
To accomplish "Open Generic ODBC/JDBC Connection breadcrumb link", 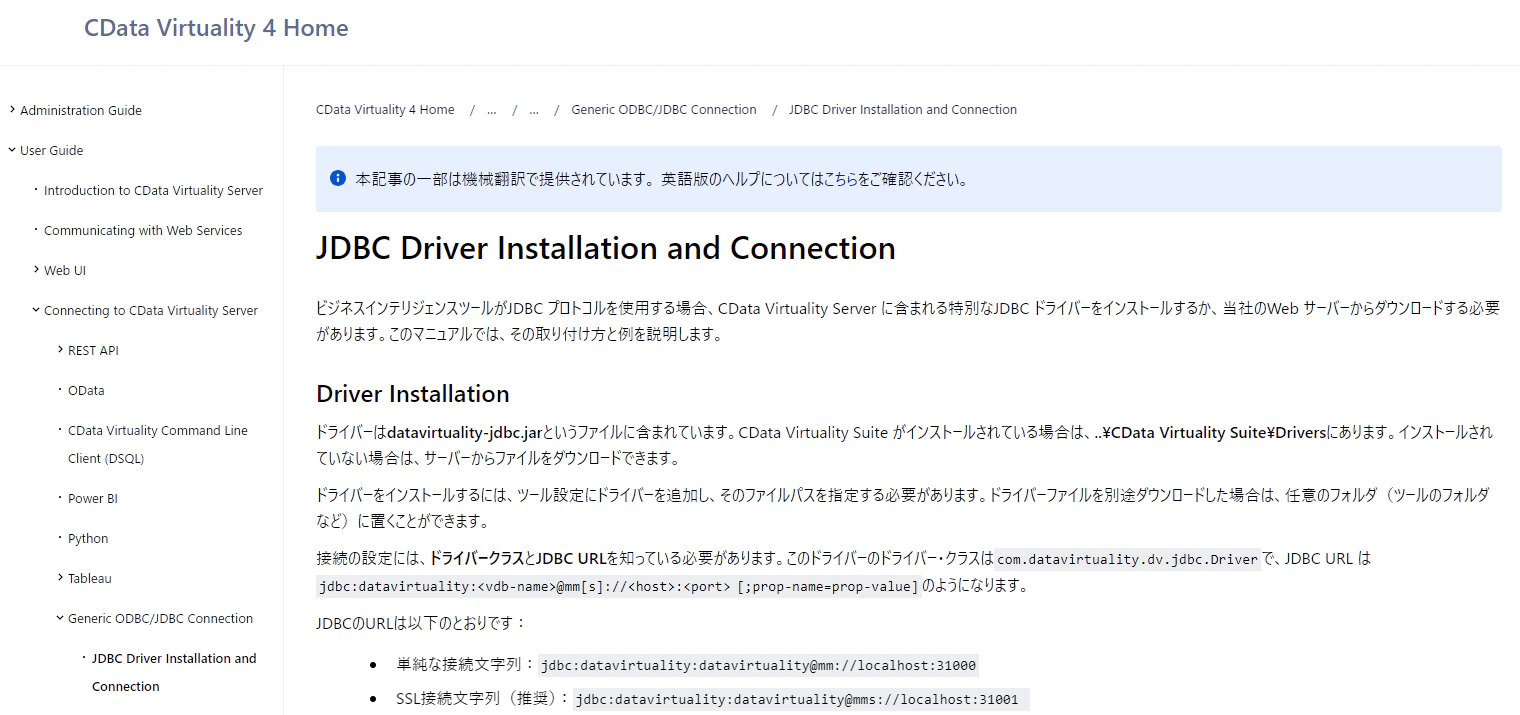I will [664, 110].
